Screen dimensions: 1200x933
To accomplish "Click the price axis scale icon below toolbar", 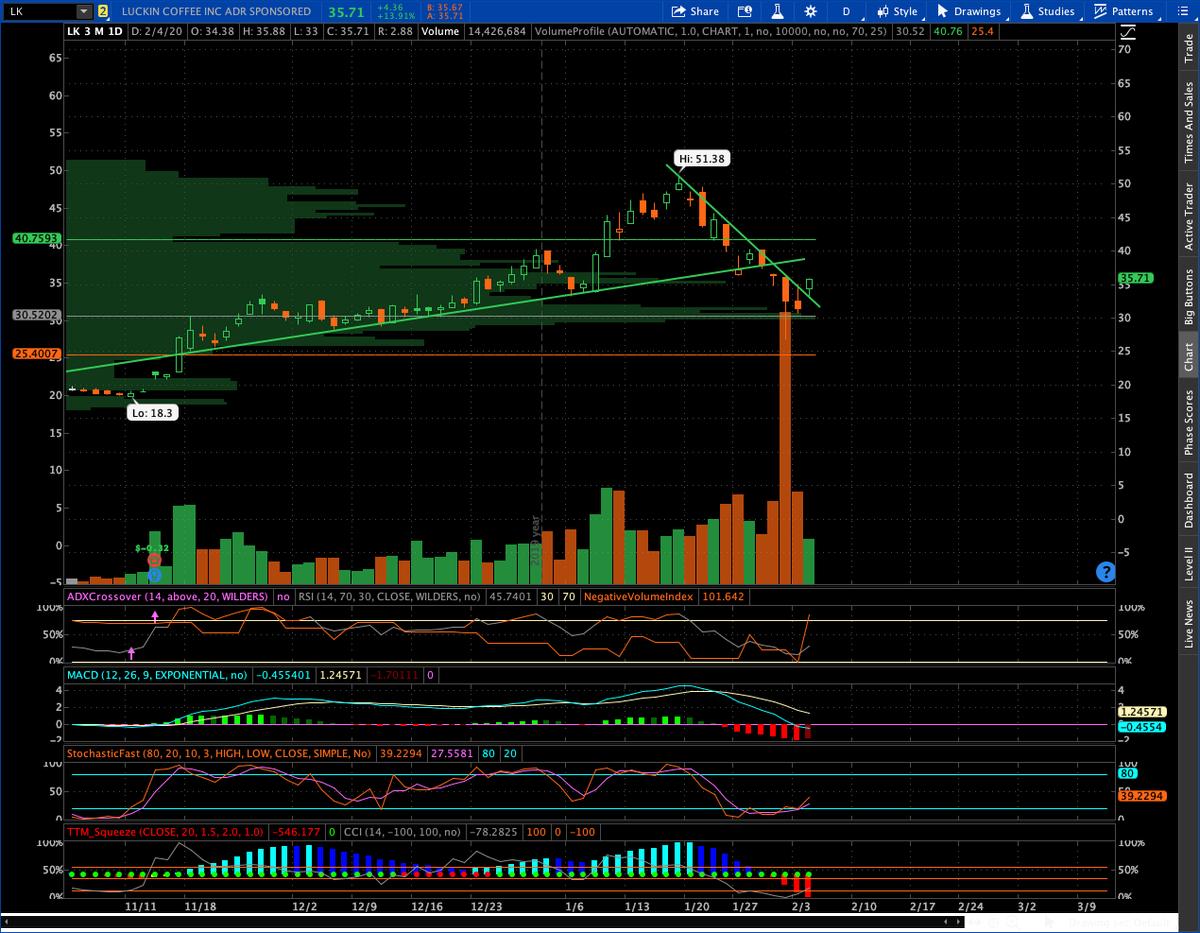I will point(1126,31).
